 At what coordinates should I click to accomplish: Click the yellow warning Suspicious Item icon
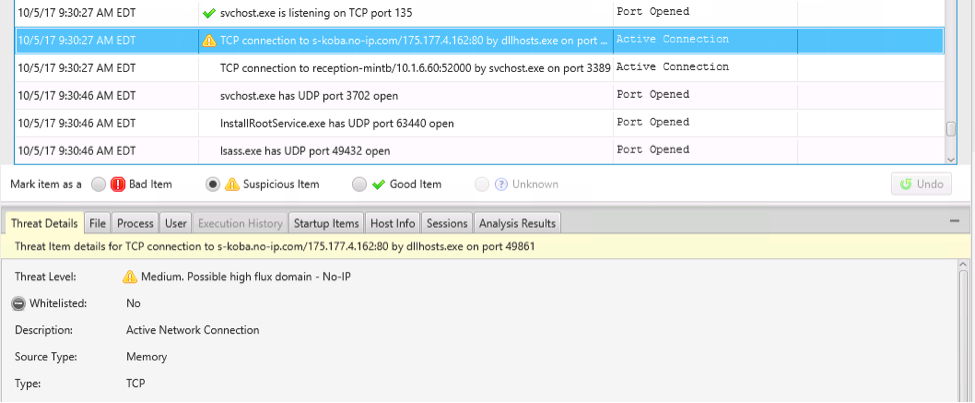[231, 184]
